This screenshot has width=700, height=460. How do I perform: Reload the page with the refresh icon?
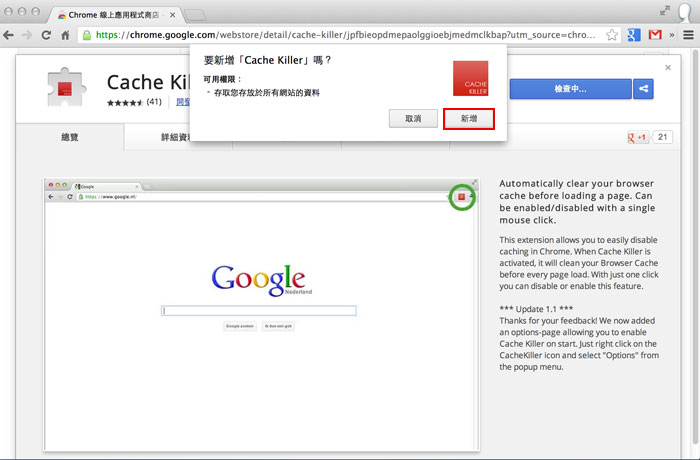[x=46, y=35]
